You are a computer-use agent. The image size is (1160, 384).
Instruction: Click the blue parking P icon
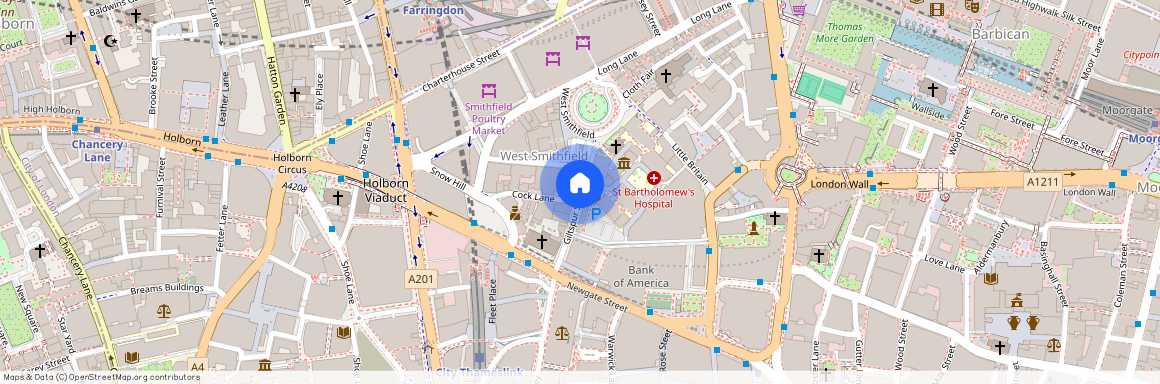(596, 215)
